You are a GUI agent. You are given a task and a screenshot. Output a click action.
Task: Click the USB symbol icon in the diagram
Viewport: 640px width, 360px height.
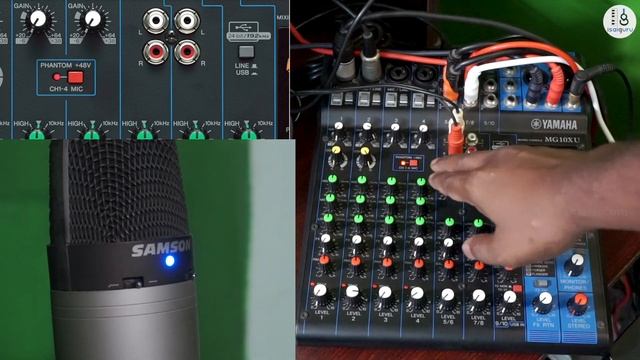click(244, 28)
